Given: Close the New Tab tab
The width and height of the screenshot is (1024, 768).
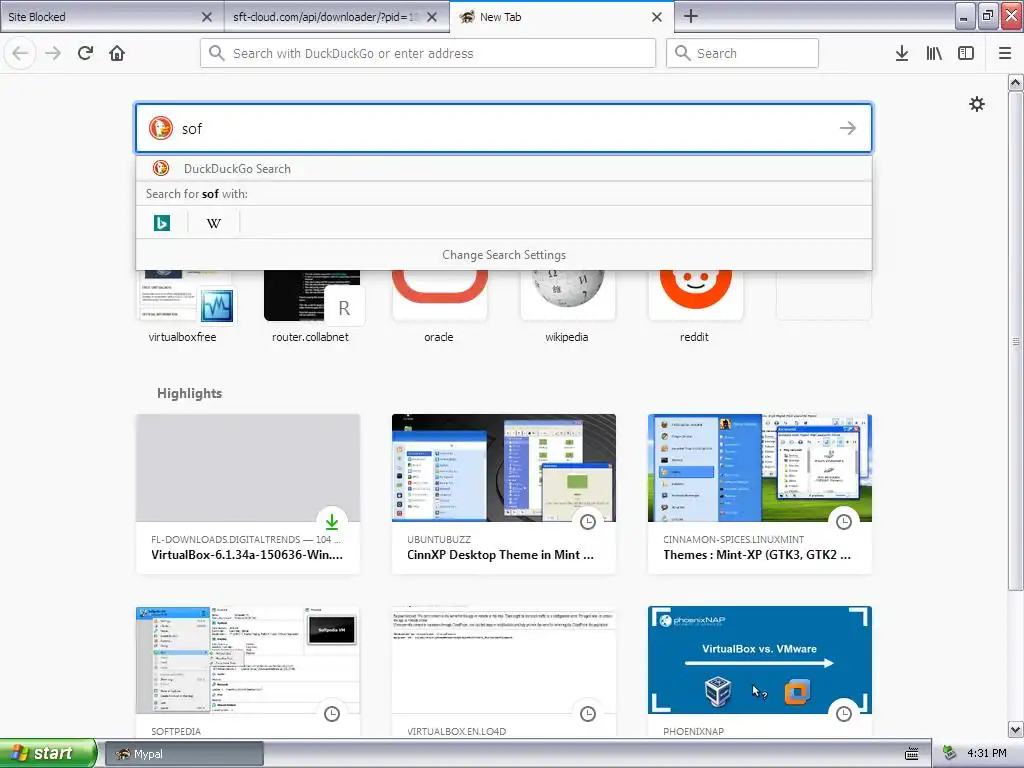Looking at the screenshot, I should pyautogui.click(x=657, y=17).
